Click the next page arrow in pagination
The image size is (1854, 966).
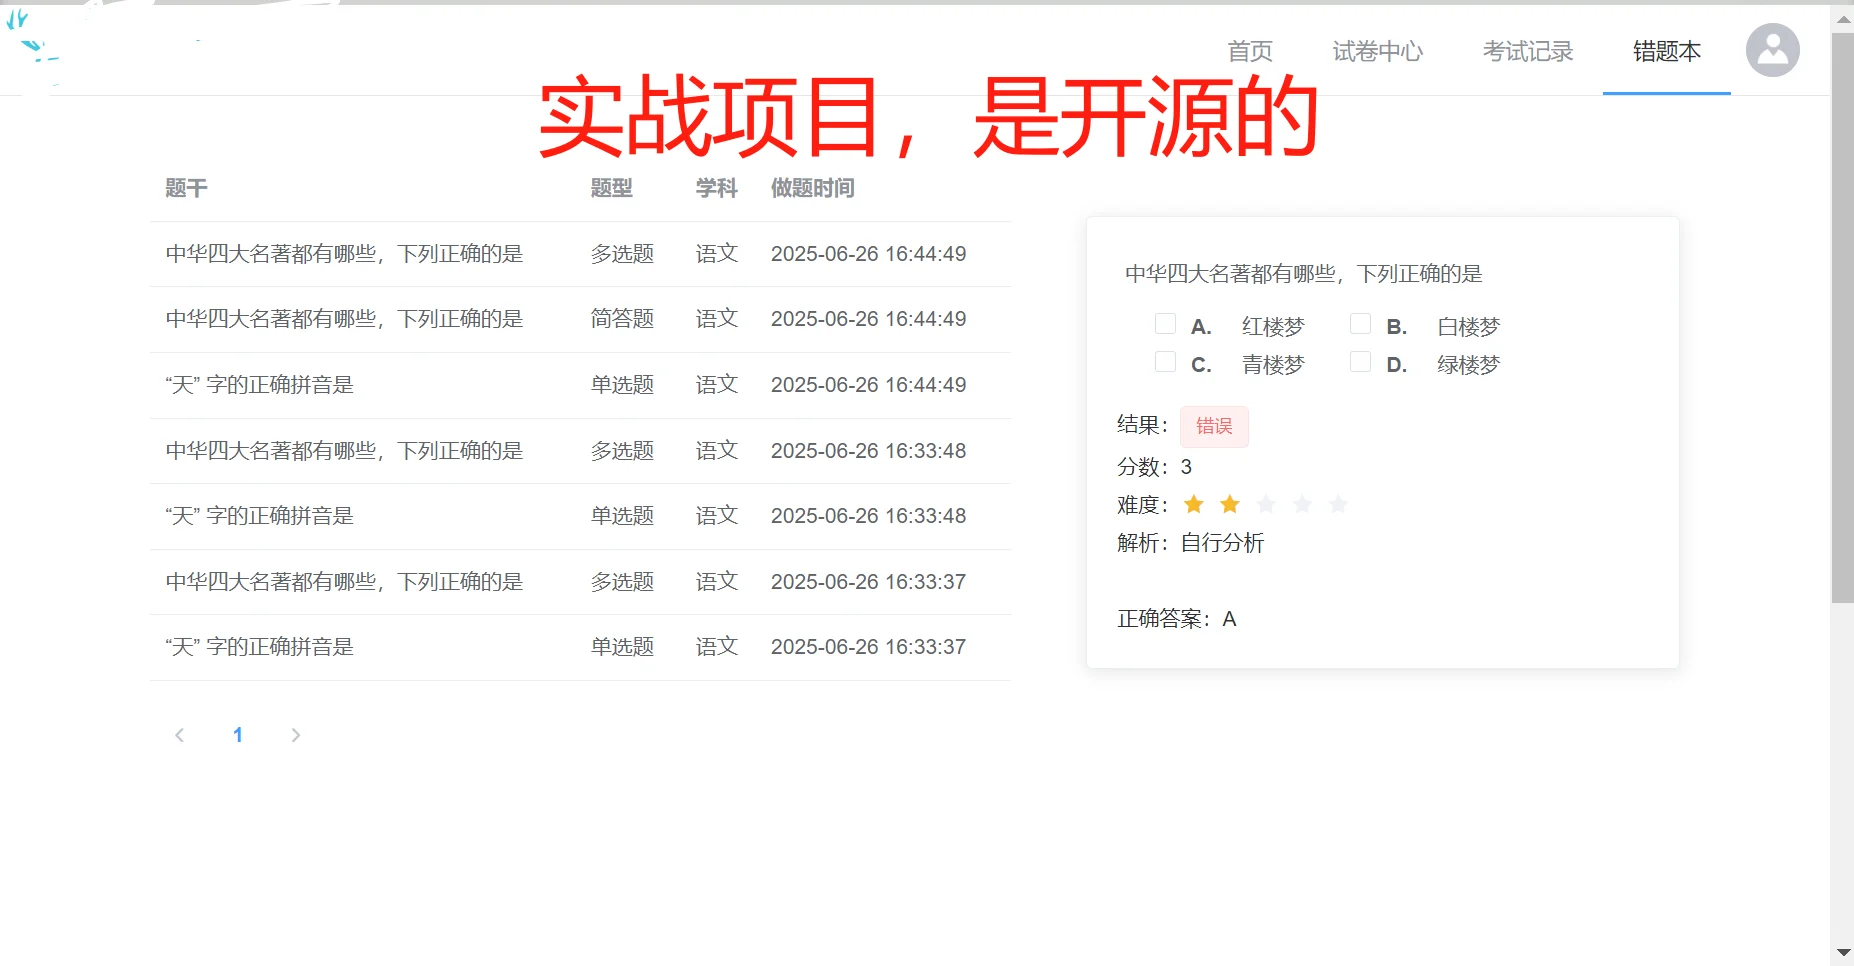tap(295, 735)
